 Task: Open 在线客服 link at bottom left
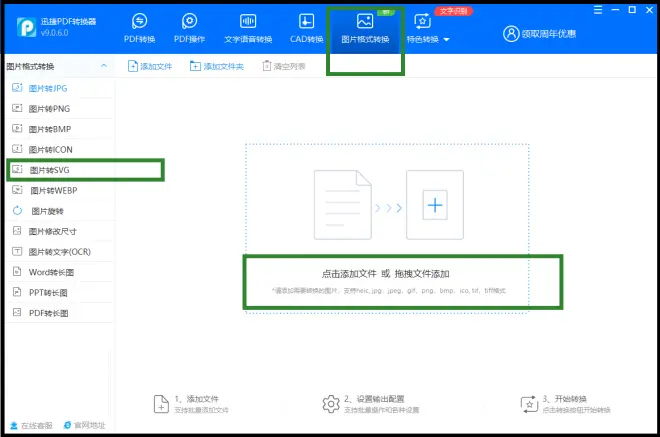(31, 426)
